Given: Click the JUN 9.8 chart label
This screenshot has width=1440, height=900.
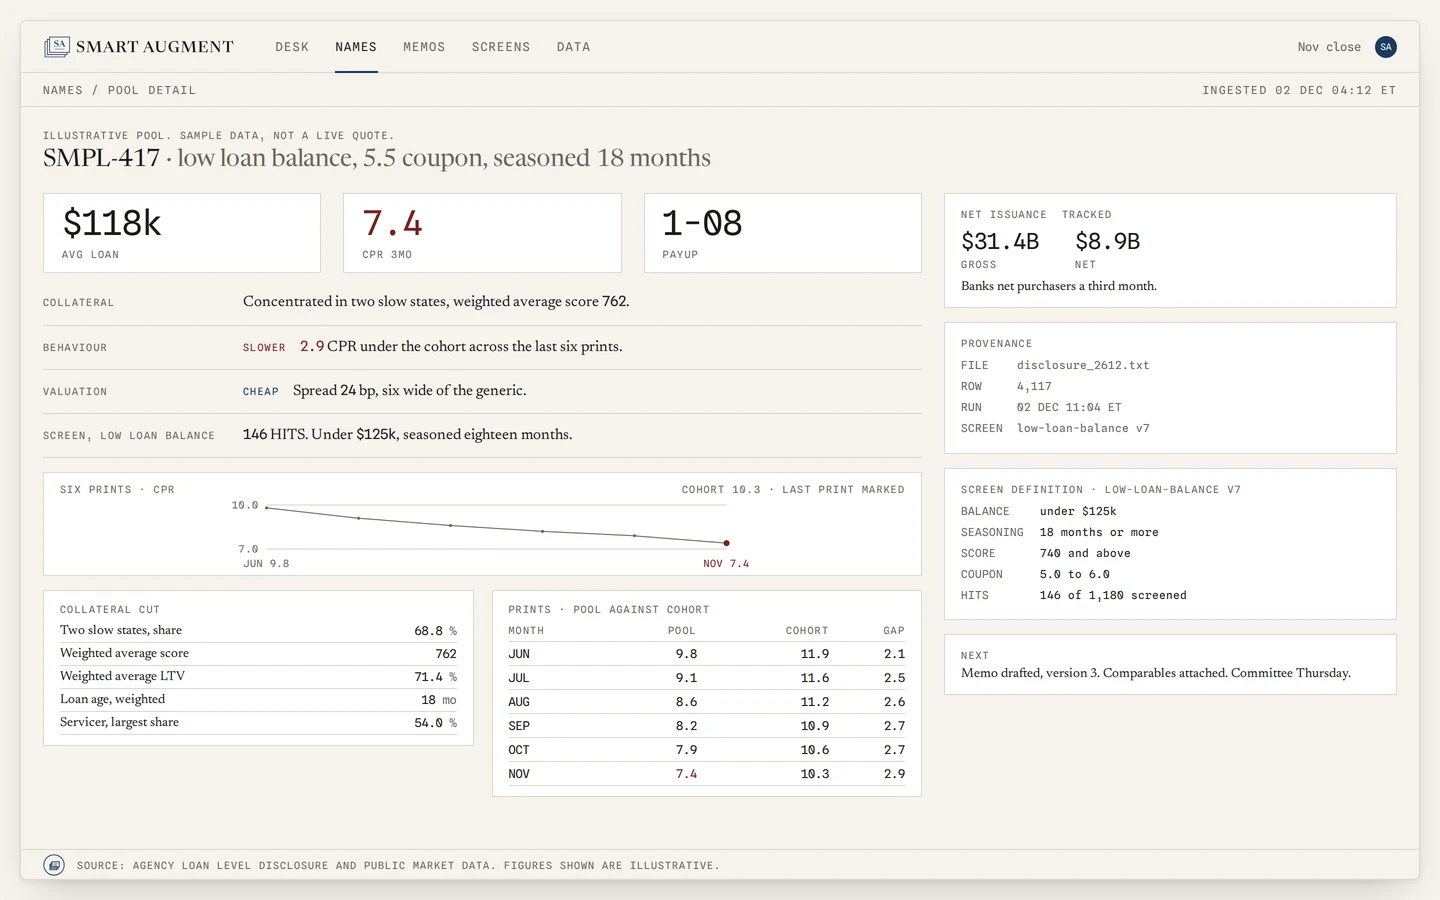Looking at the screenshot, I should (266, 564).
